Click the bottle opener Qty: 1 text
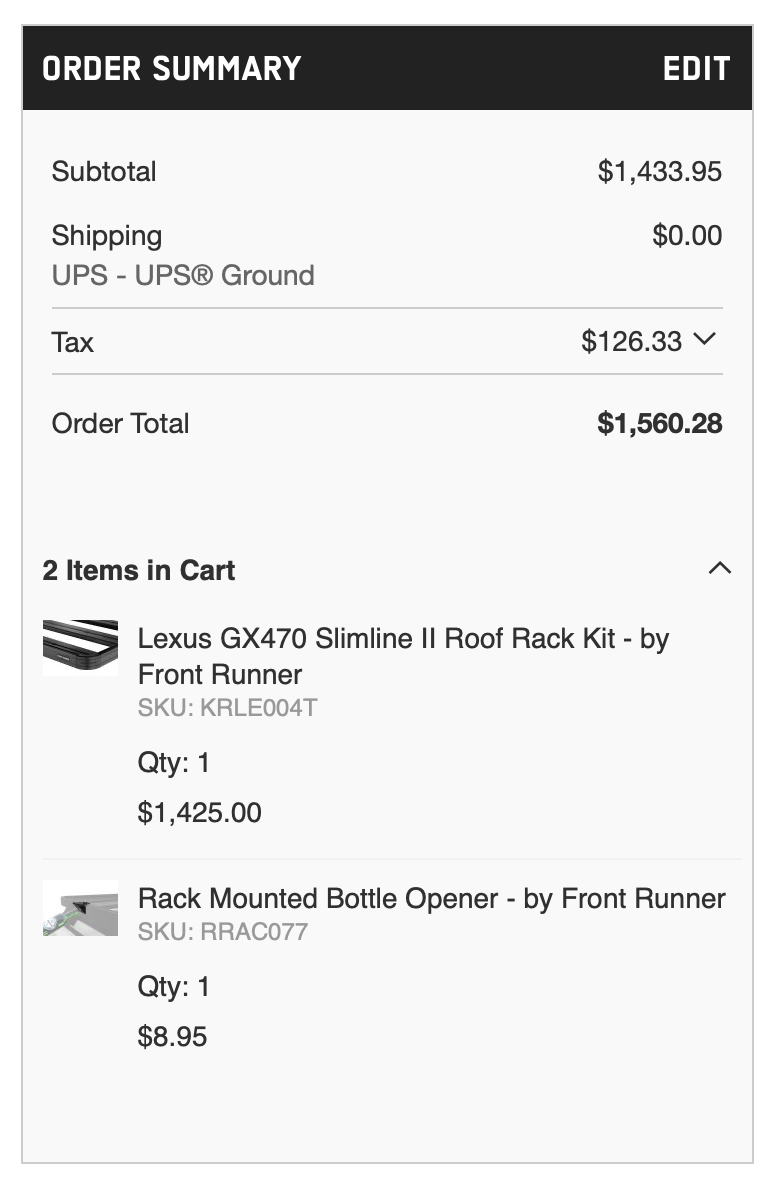778x1186 pixels. point(173,986)
